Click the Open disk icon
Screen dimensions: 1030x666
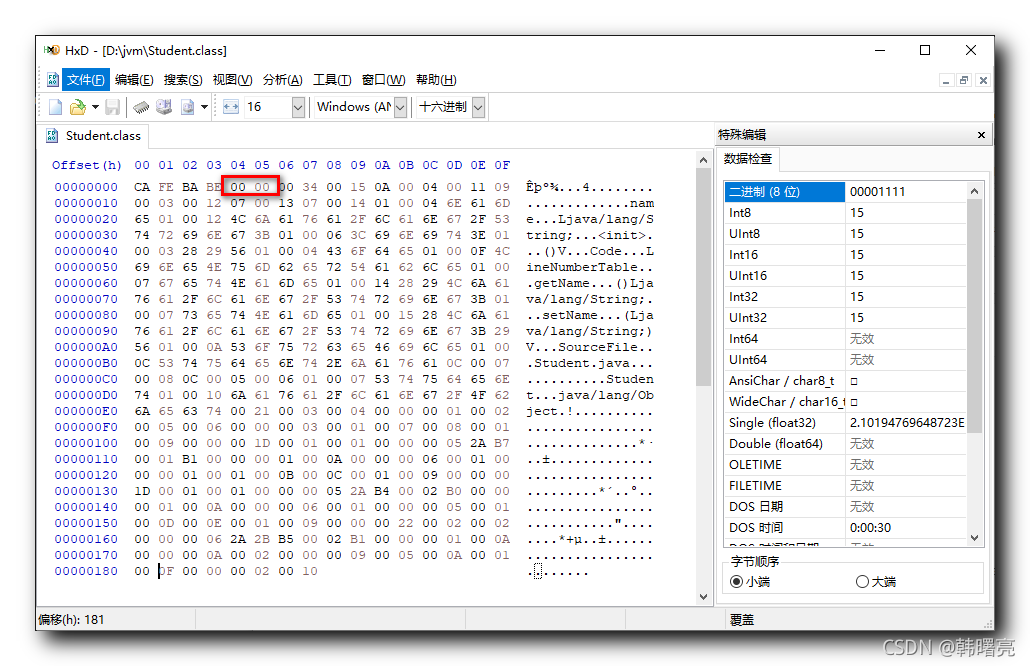(x=164, y=107)
